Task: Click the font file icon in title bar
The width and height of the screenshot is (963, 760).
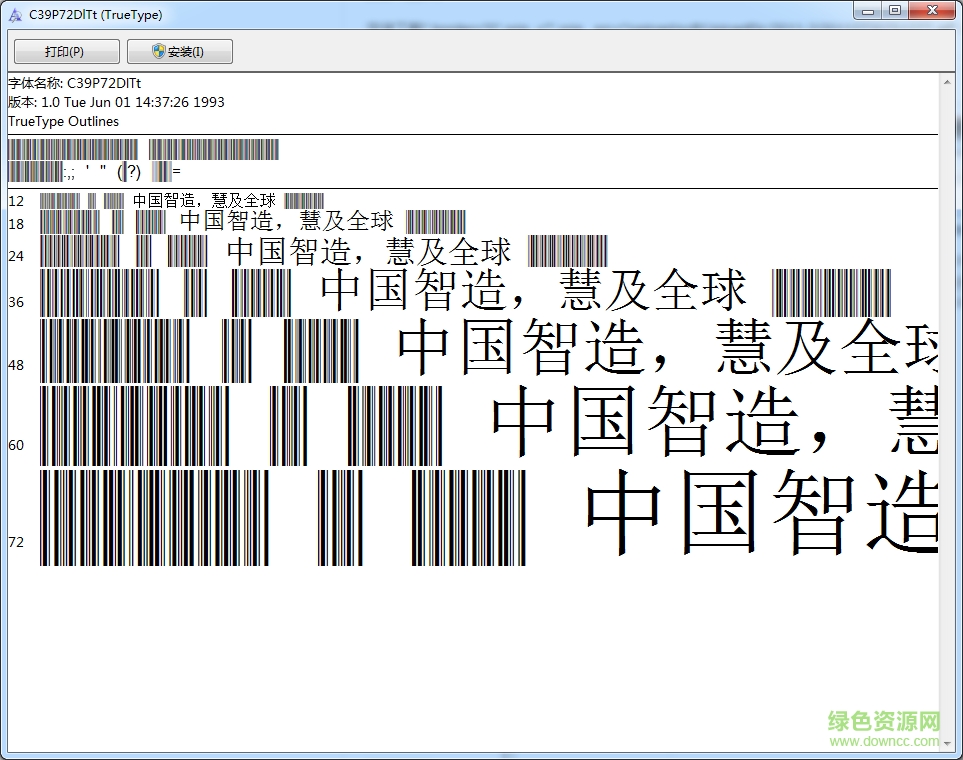Action: 15,15
